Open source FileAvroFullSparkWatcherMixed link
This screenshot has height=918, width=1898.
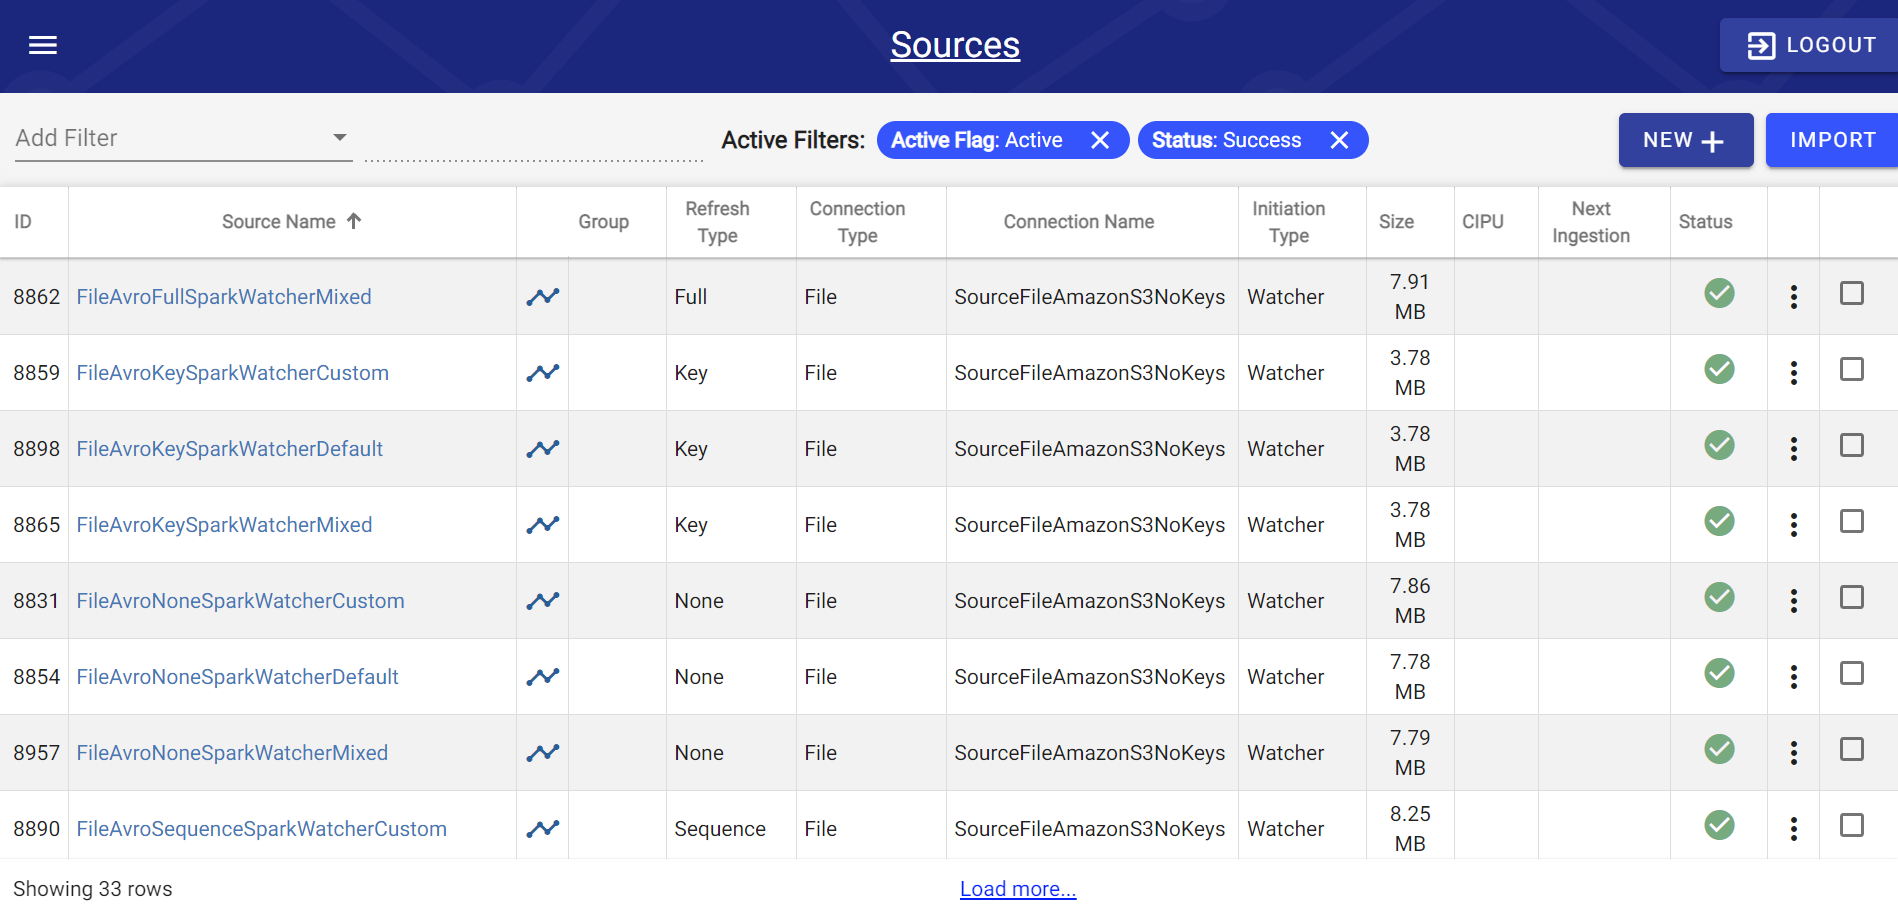click(x=224, y=297)
